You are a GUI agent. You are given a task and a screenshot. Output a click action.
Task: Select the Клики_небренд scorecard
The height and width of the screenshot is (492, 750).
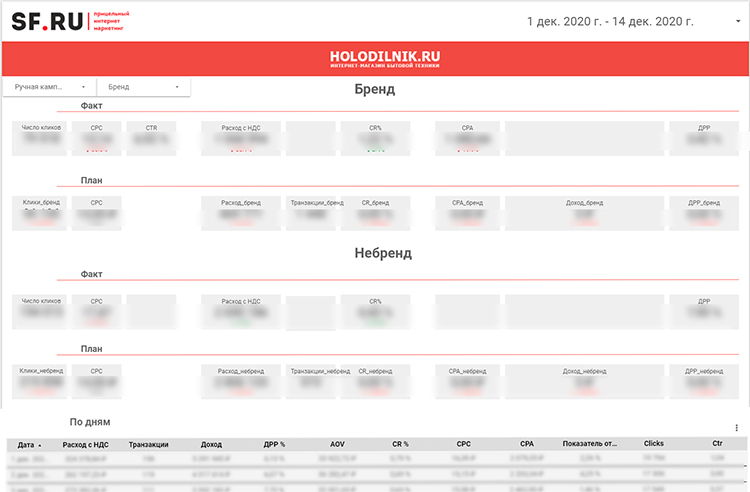coord(39,382)
